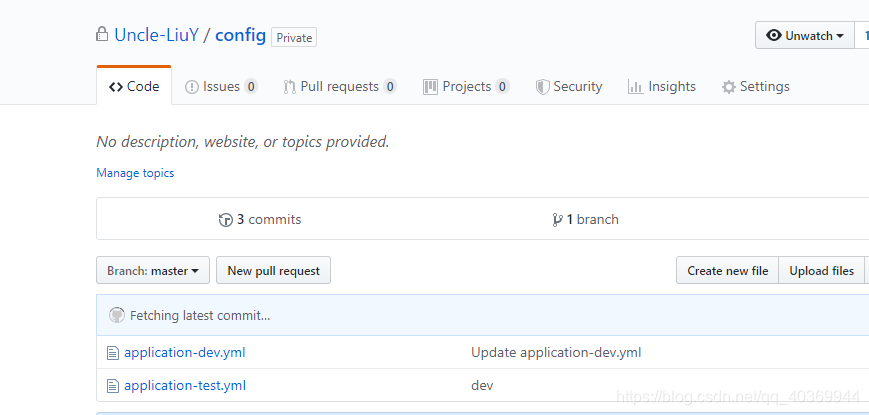
Task: Switch to the Issues tab
Action: point(221,87)
